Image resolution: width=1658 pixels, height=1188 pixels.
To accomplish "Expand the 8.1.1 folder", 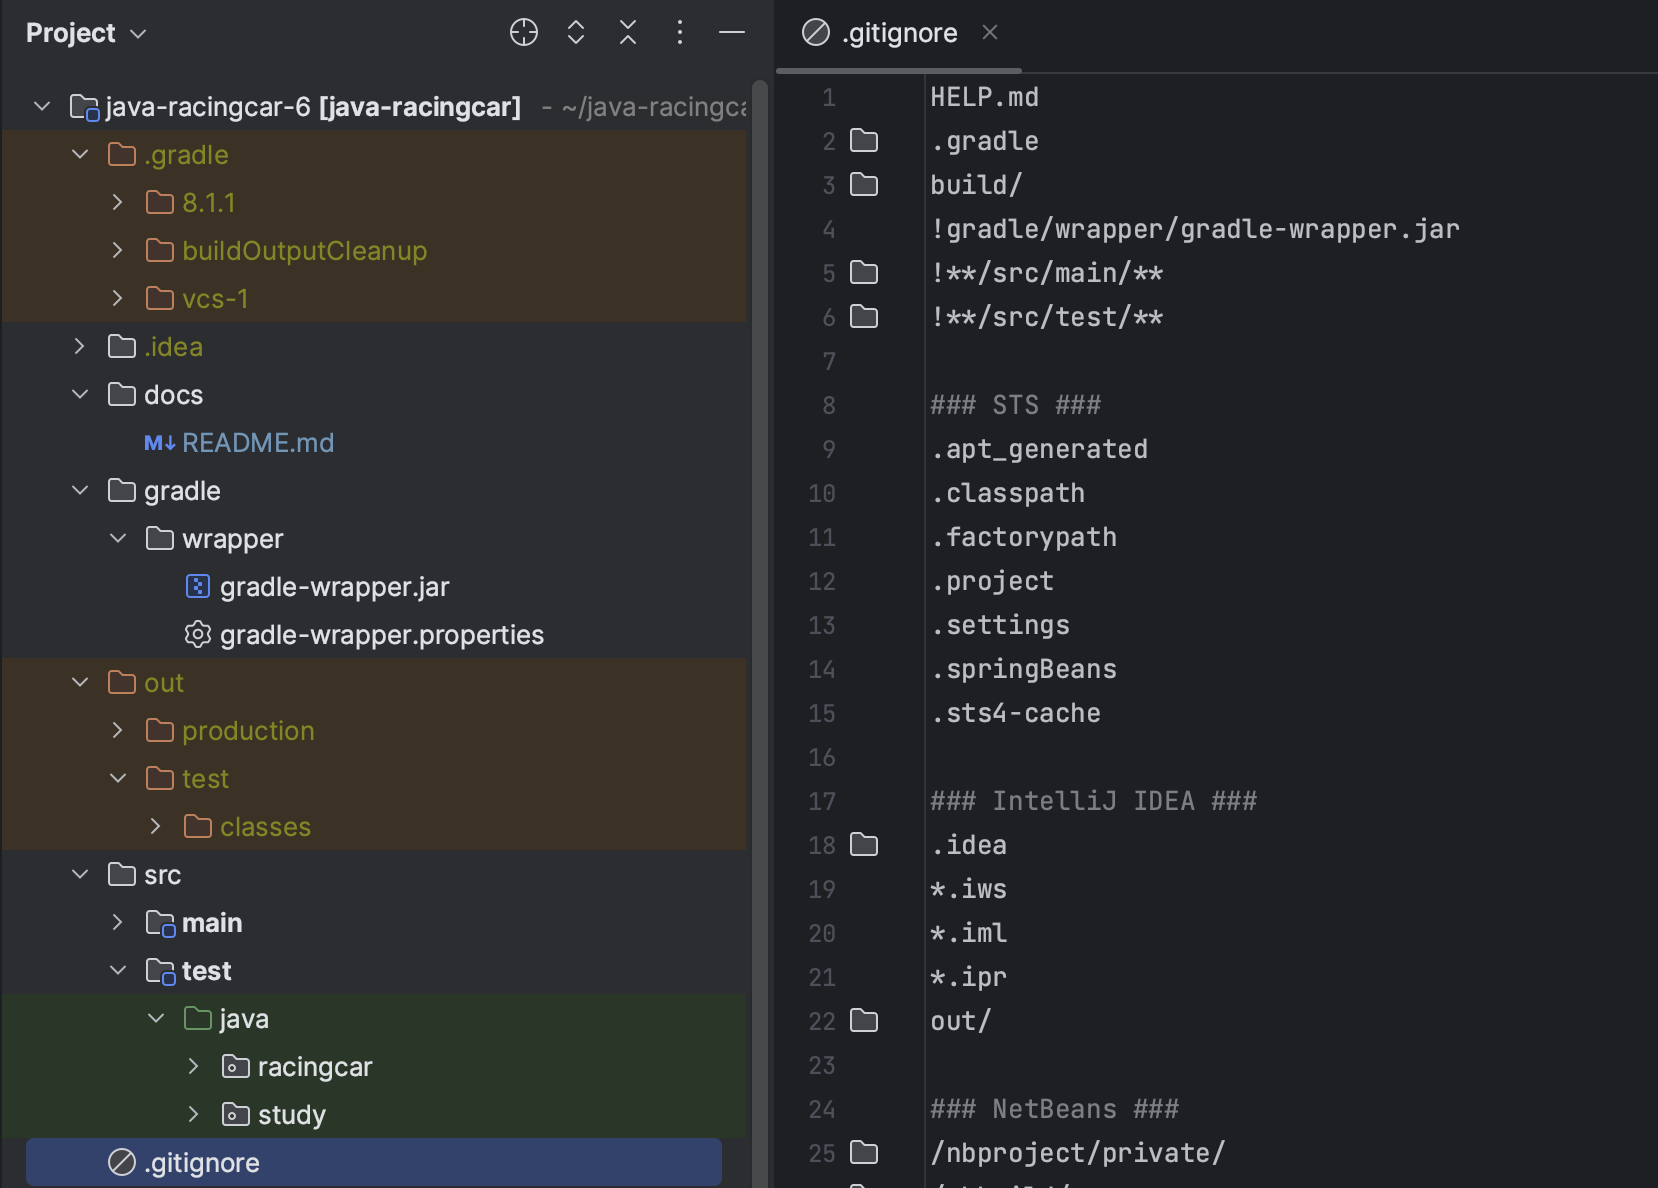I will point(118,202).
